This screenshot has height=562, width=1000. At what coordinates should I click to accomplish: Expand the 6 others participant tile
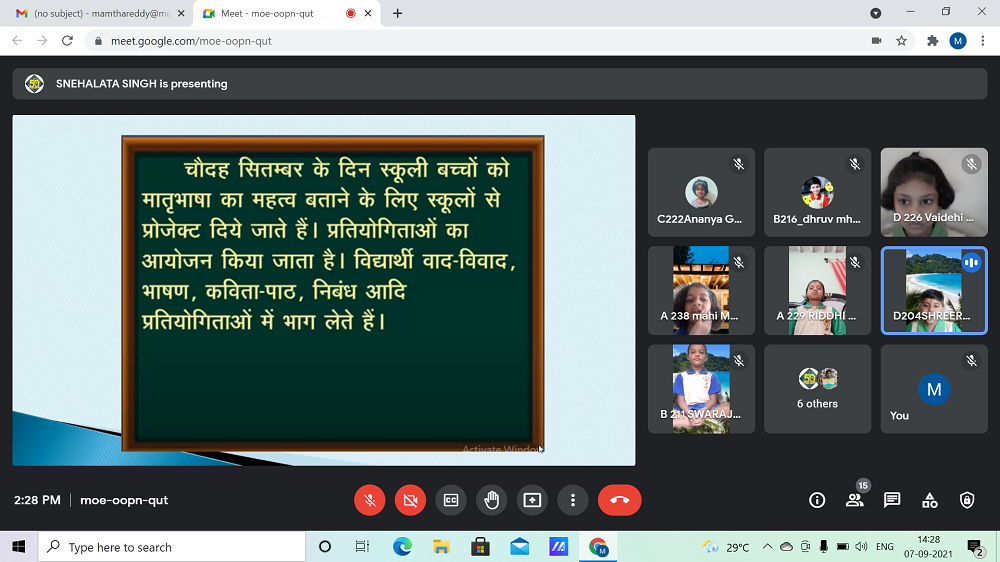tap(817, 389)
